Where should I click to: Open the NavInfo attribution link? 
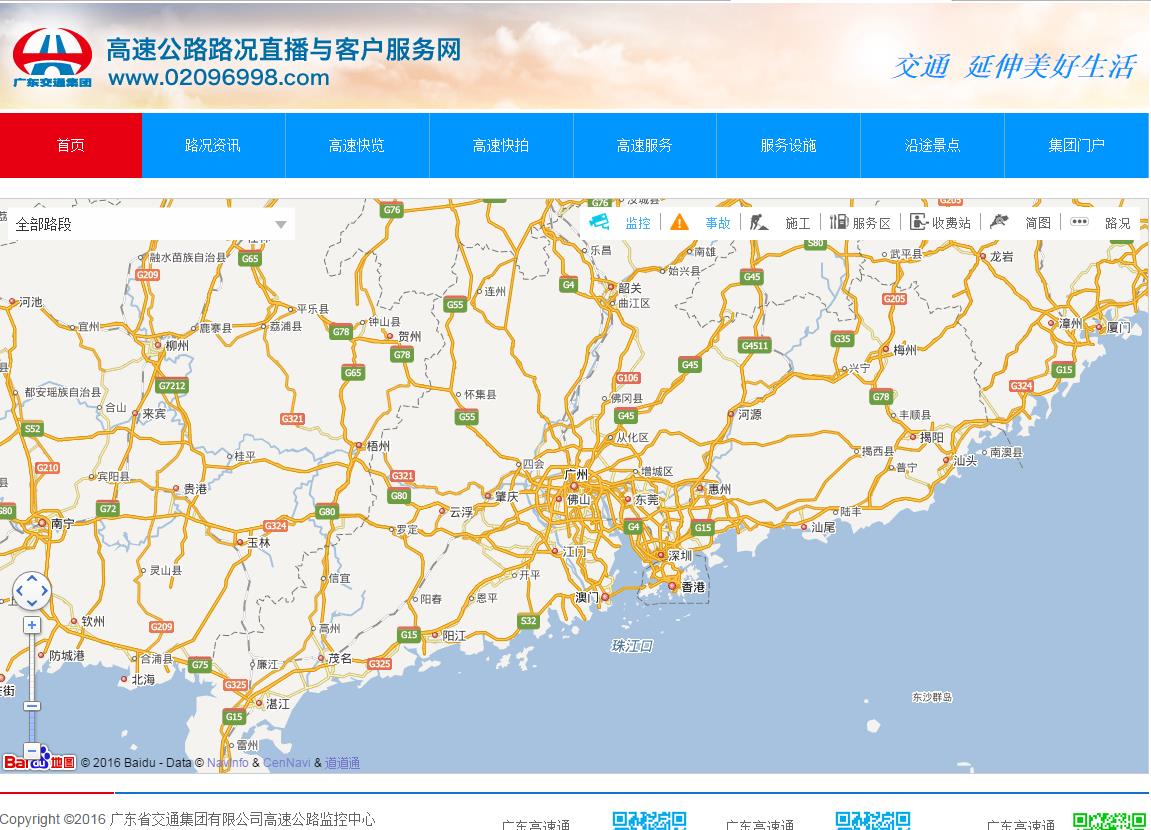pyautogui.click(x=228, y=762)
